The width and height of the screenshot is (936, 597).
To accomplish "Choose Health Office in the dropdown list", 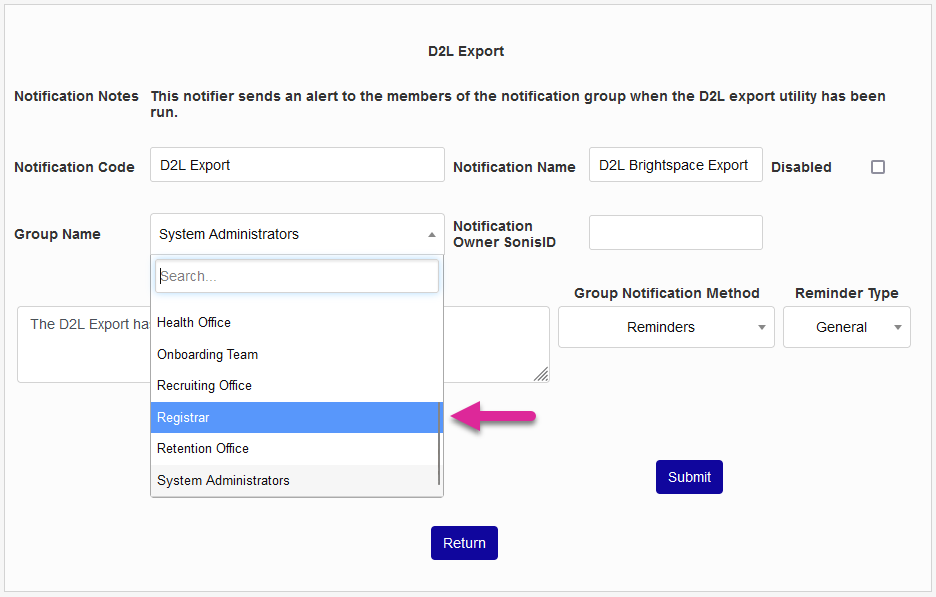I will point(296,322).
